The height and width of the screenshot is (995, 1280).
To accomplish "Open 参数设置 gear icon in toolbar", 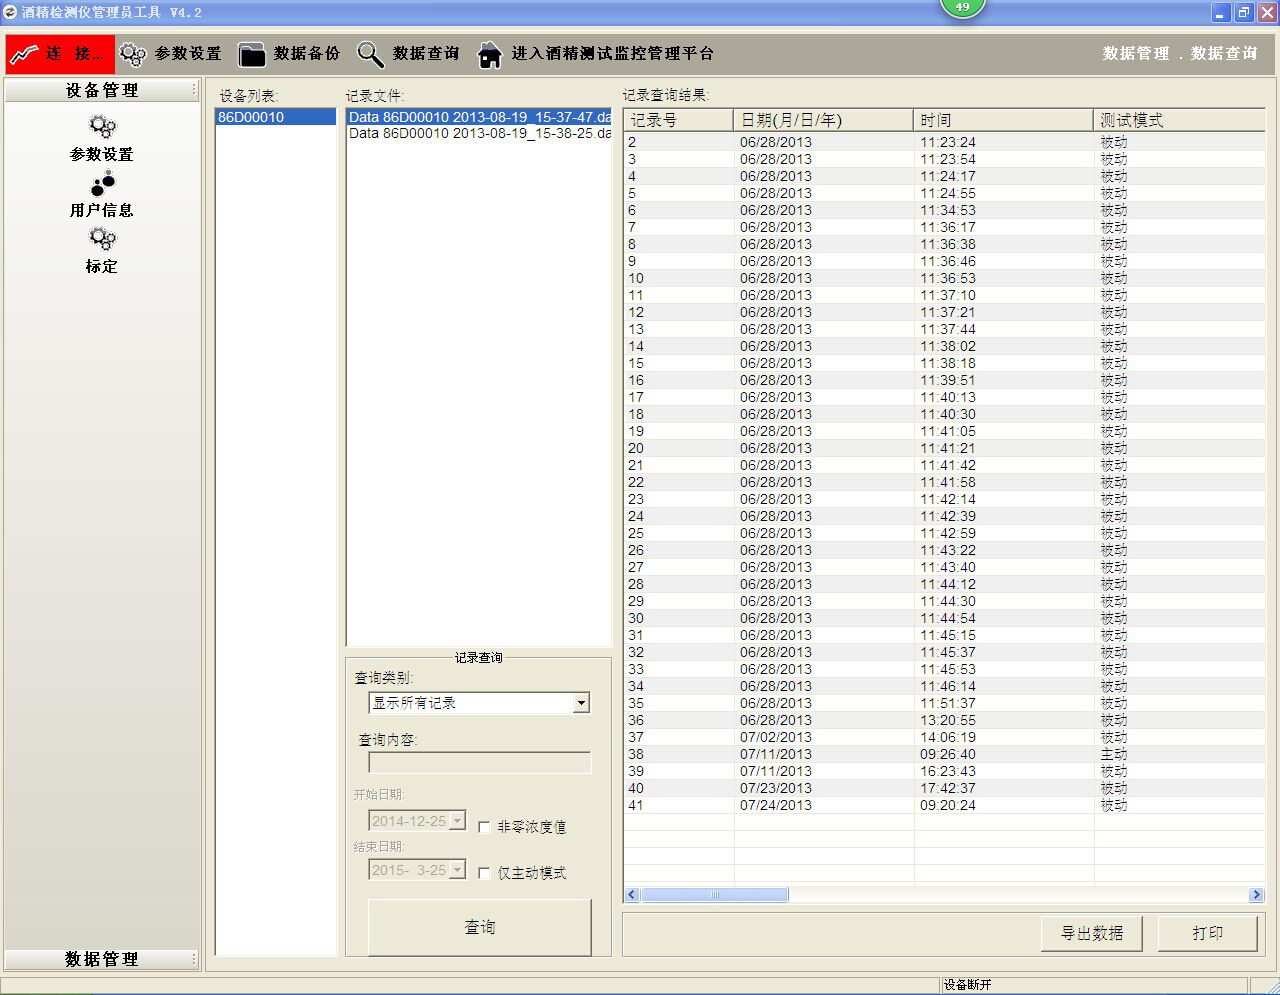I will coord(133,54).
